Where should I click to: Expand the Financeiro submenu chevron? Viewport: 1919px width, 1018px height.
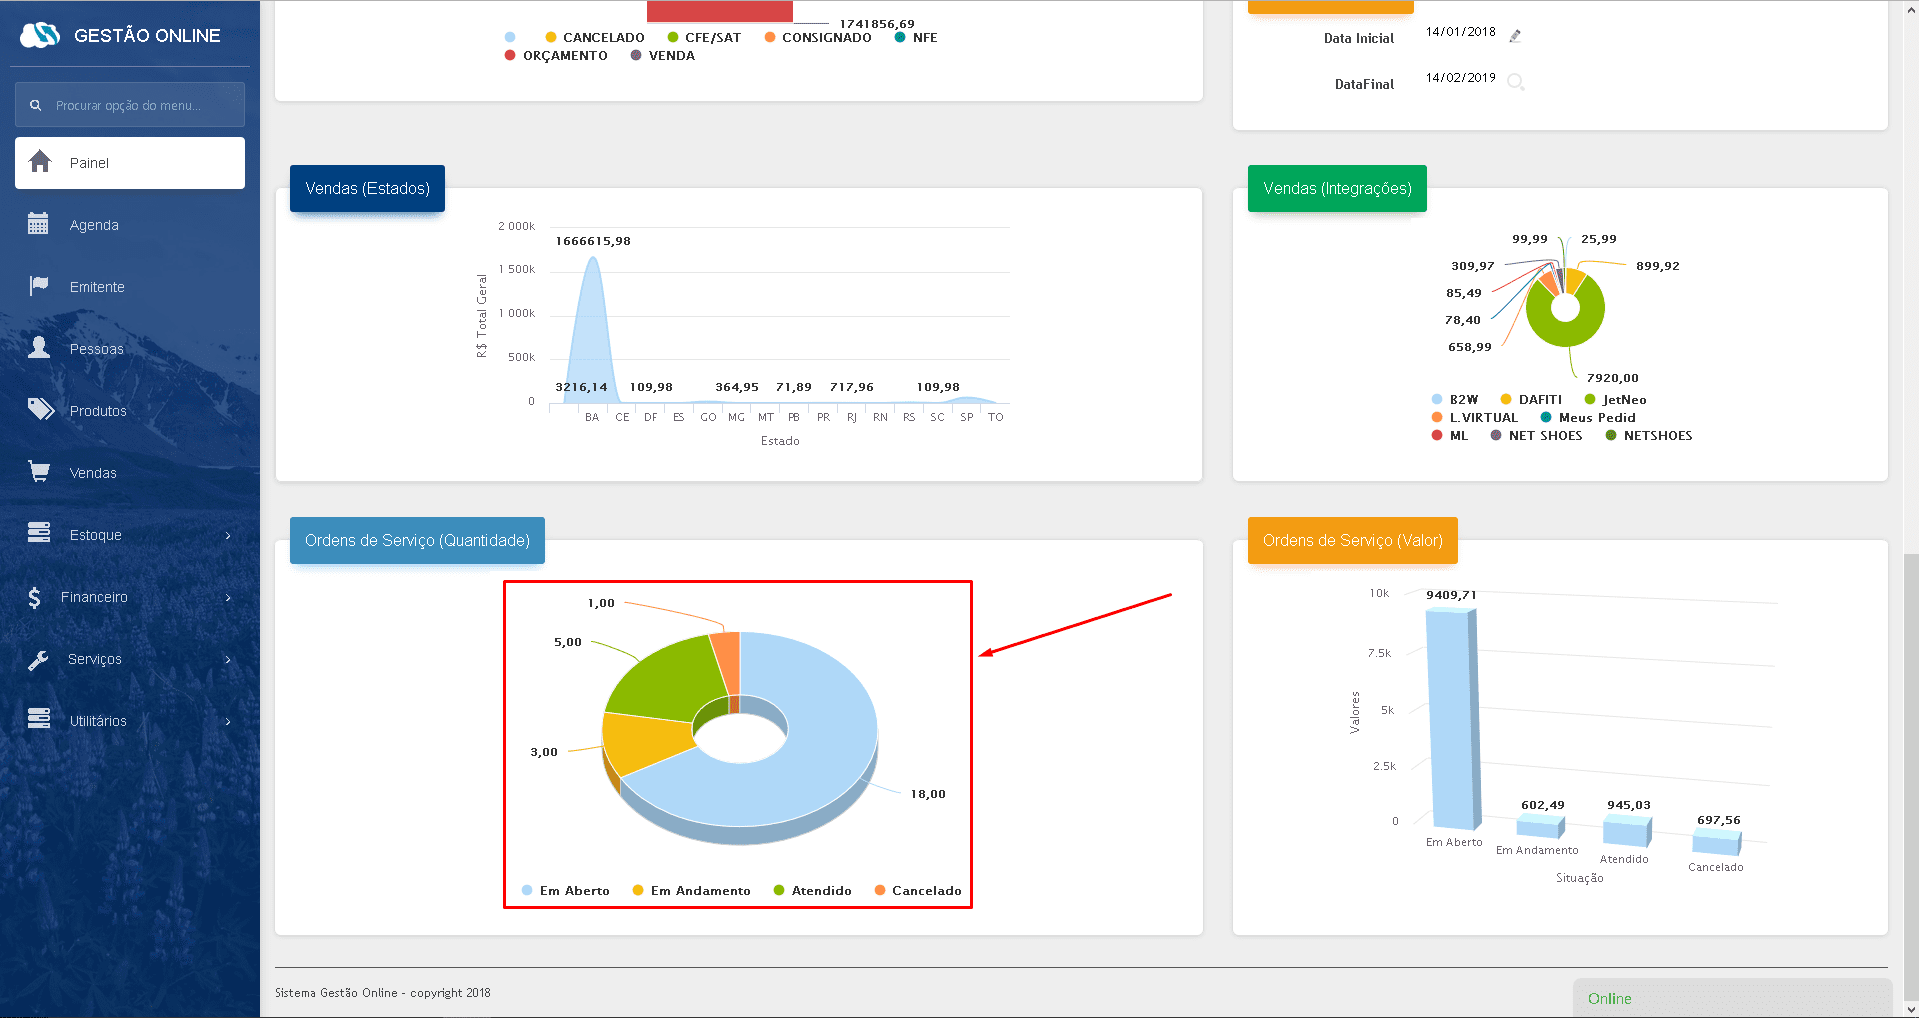click(x=228, y=597)
